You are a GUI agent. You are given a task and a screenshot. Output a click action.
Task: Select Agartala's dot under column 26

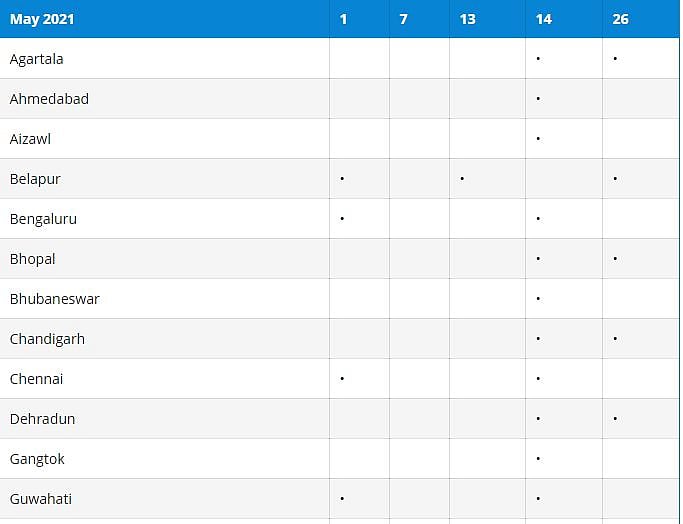pyautogui.click(x=615, y=59)
